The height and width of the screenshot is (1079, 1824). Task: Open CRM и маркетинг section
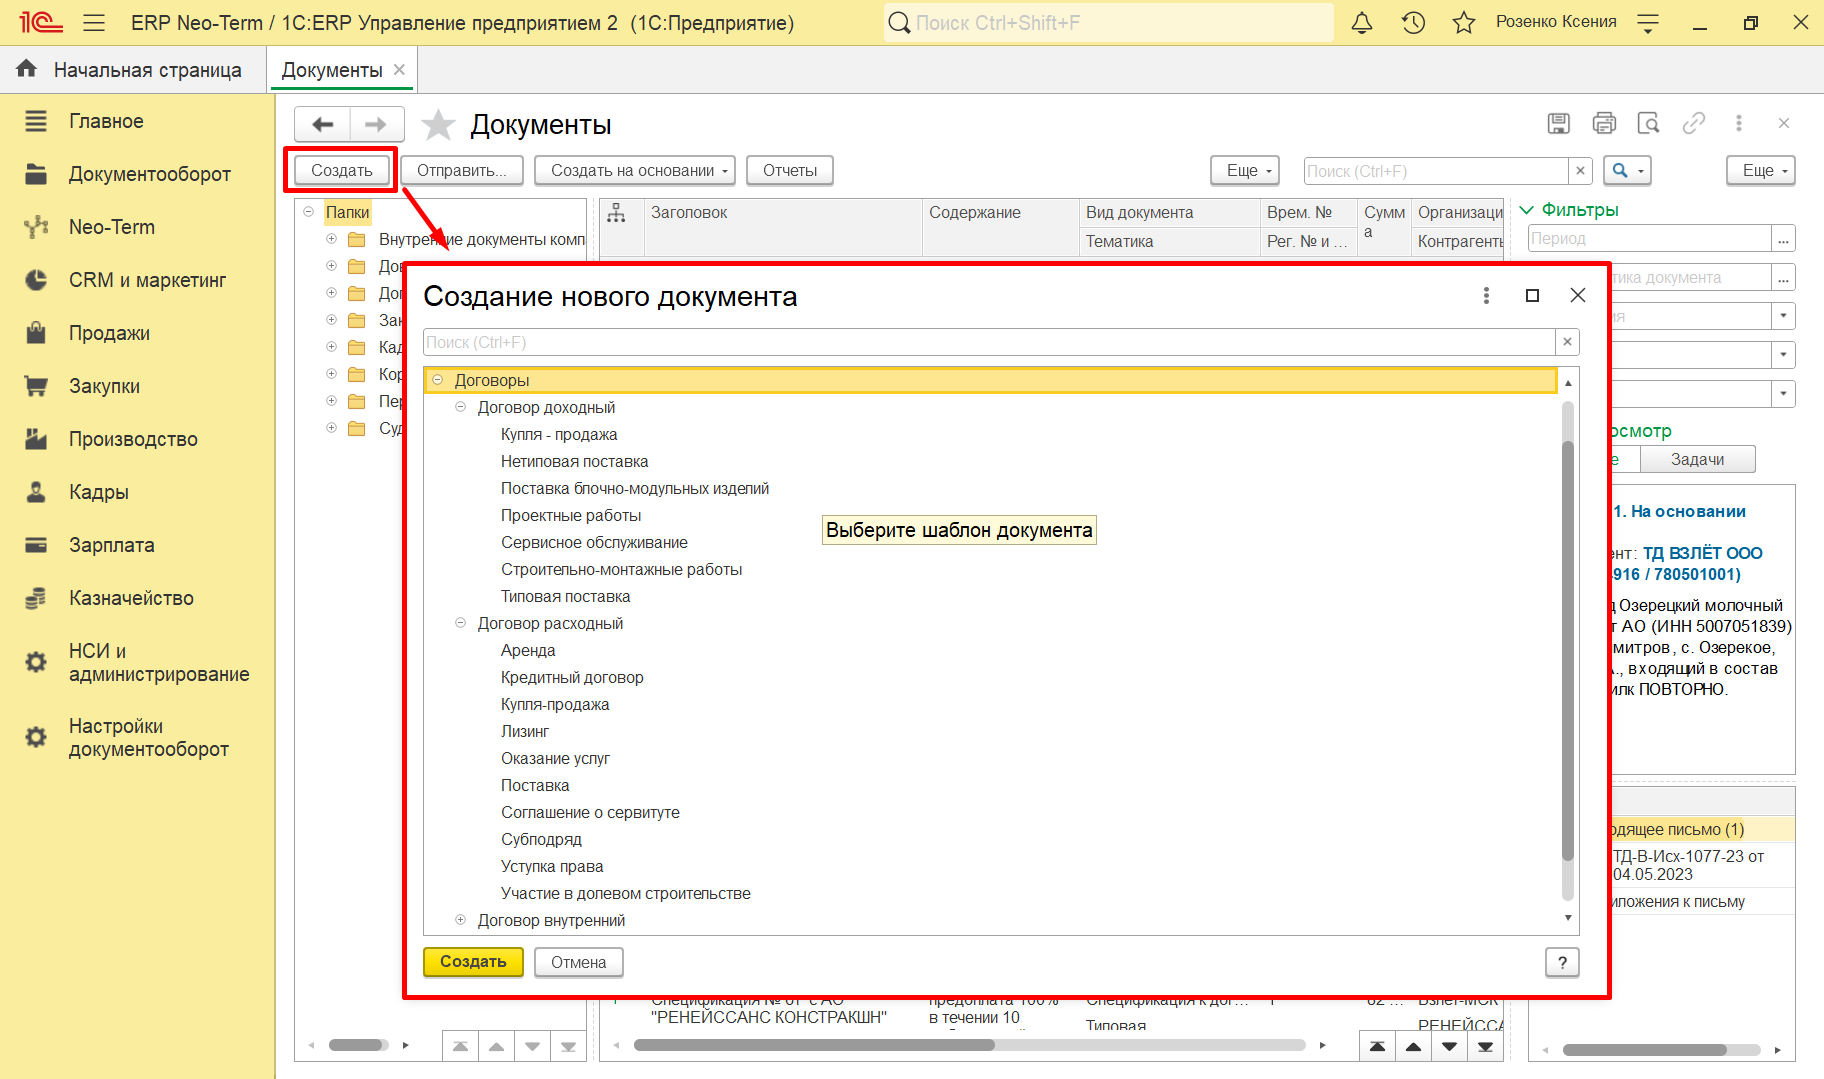147,280
